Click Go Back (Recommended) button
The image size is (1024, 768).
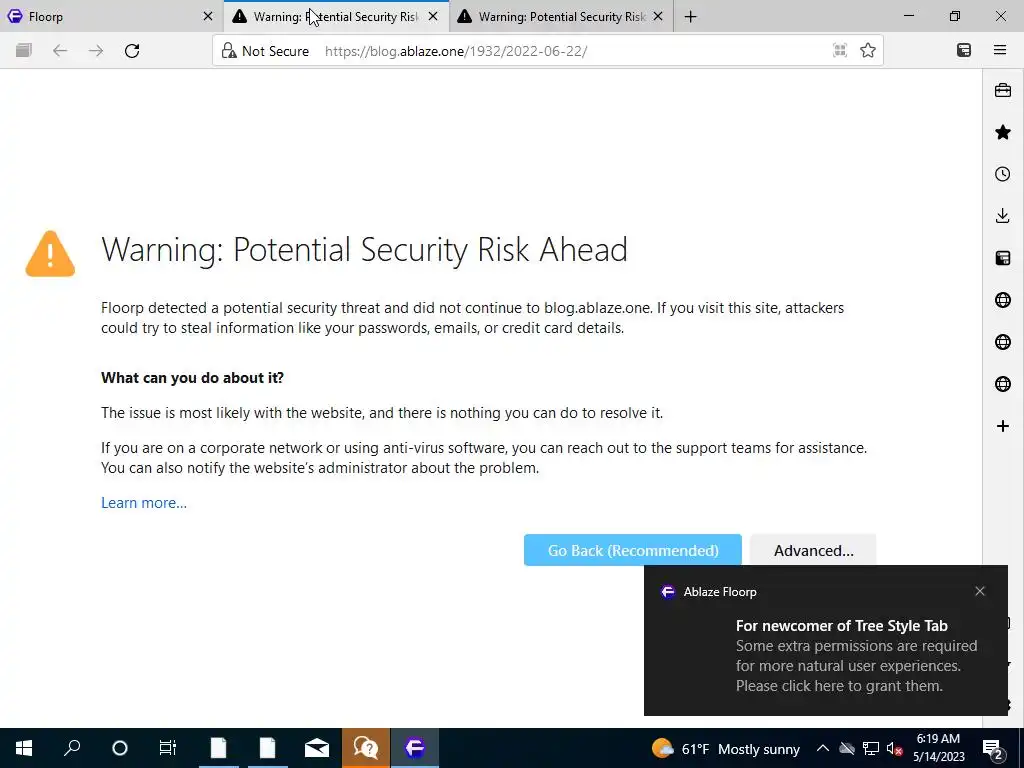coord(632,551)
